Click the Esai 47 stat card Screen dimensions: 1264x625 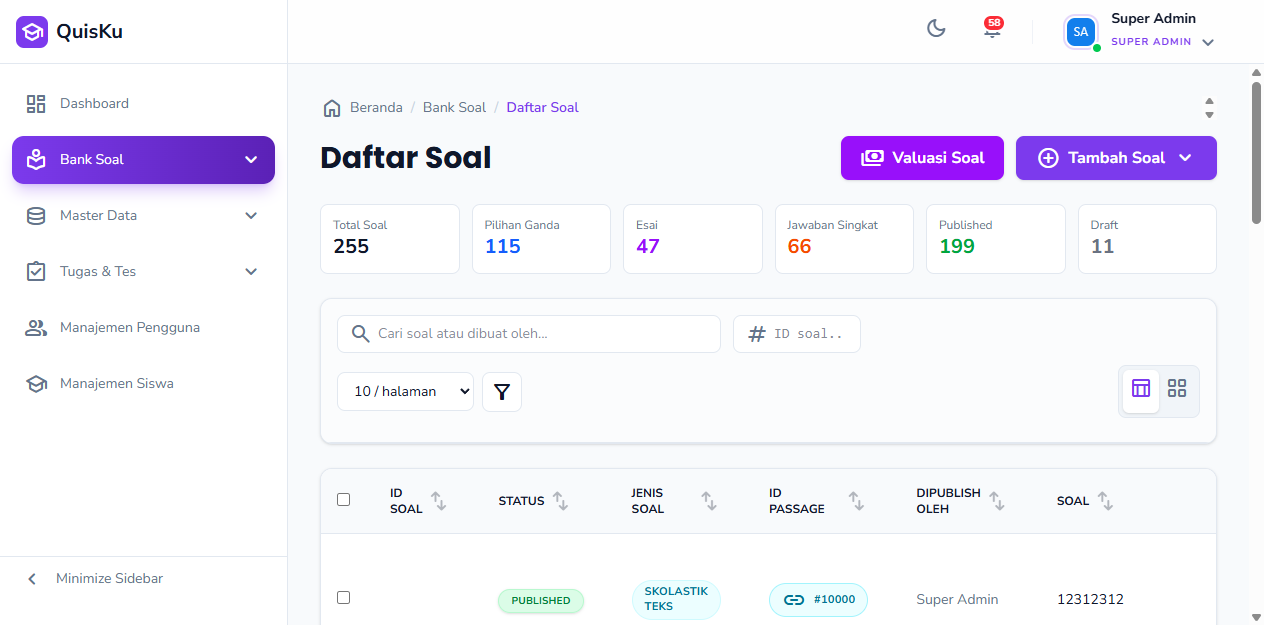(x=693, y=239)
